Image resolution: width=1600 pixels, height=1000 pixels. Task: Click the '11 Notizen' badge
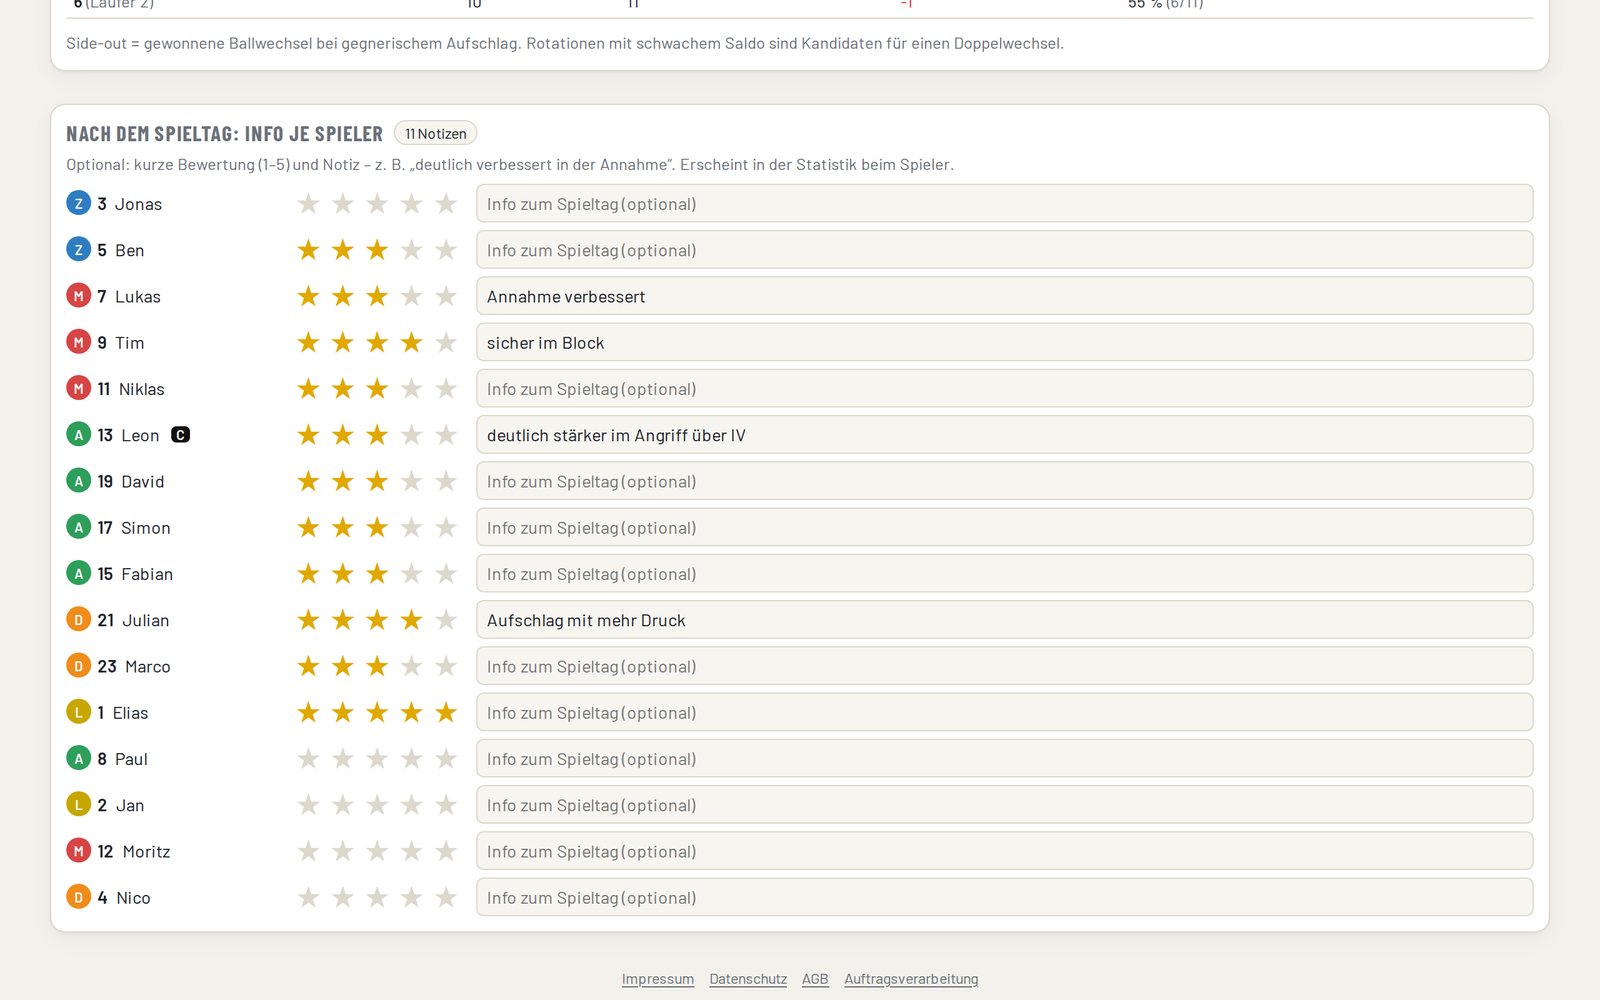pos(435,133)
